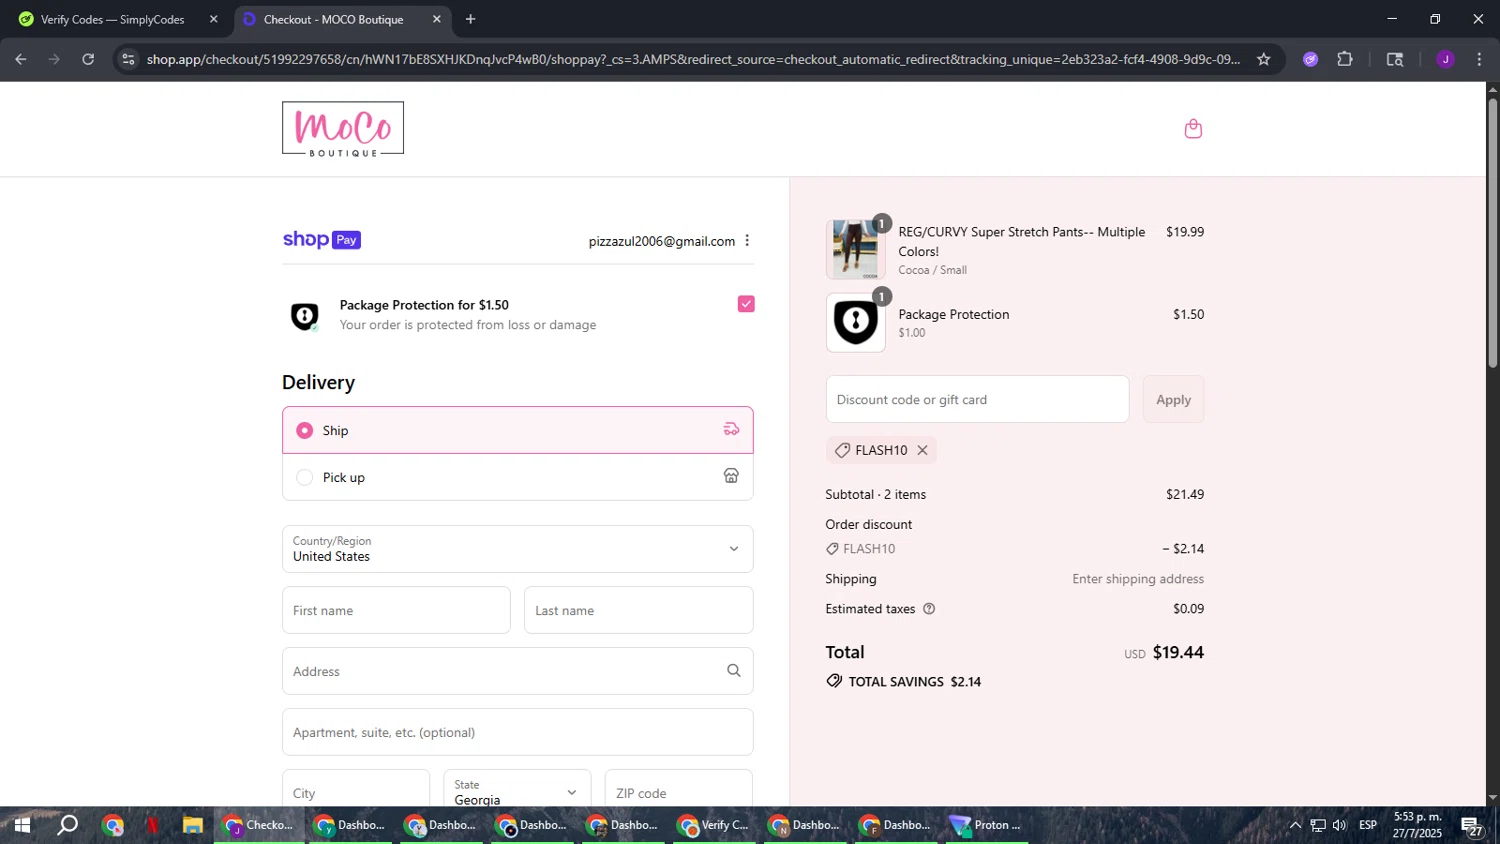
Task: Select the Ship delivery option
Action: pyautogui.click(x=518, y=430)
